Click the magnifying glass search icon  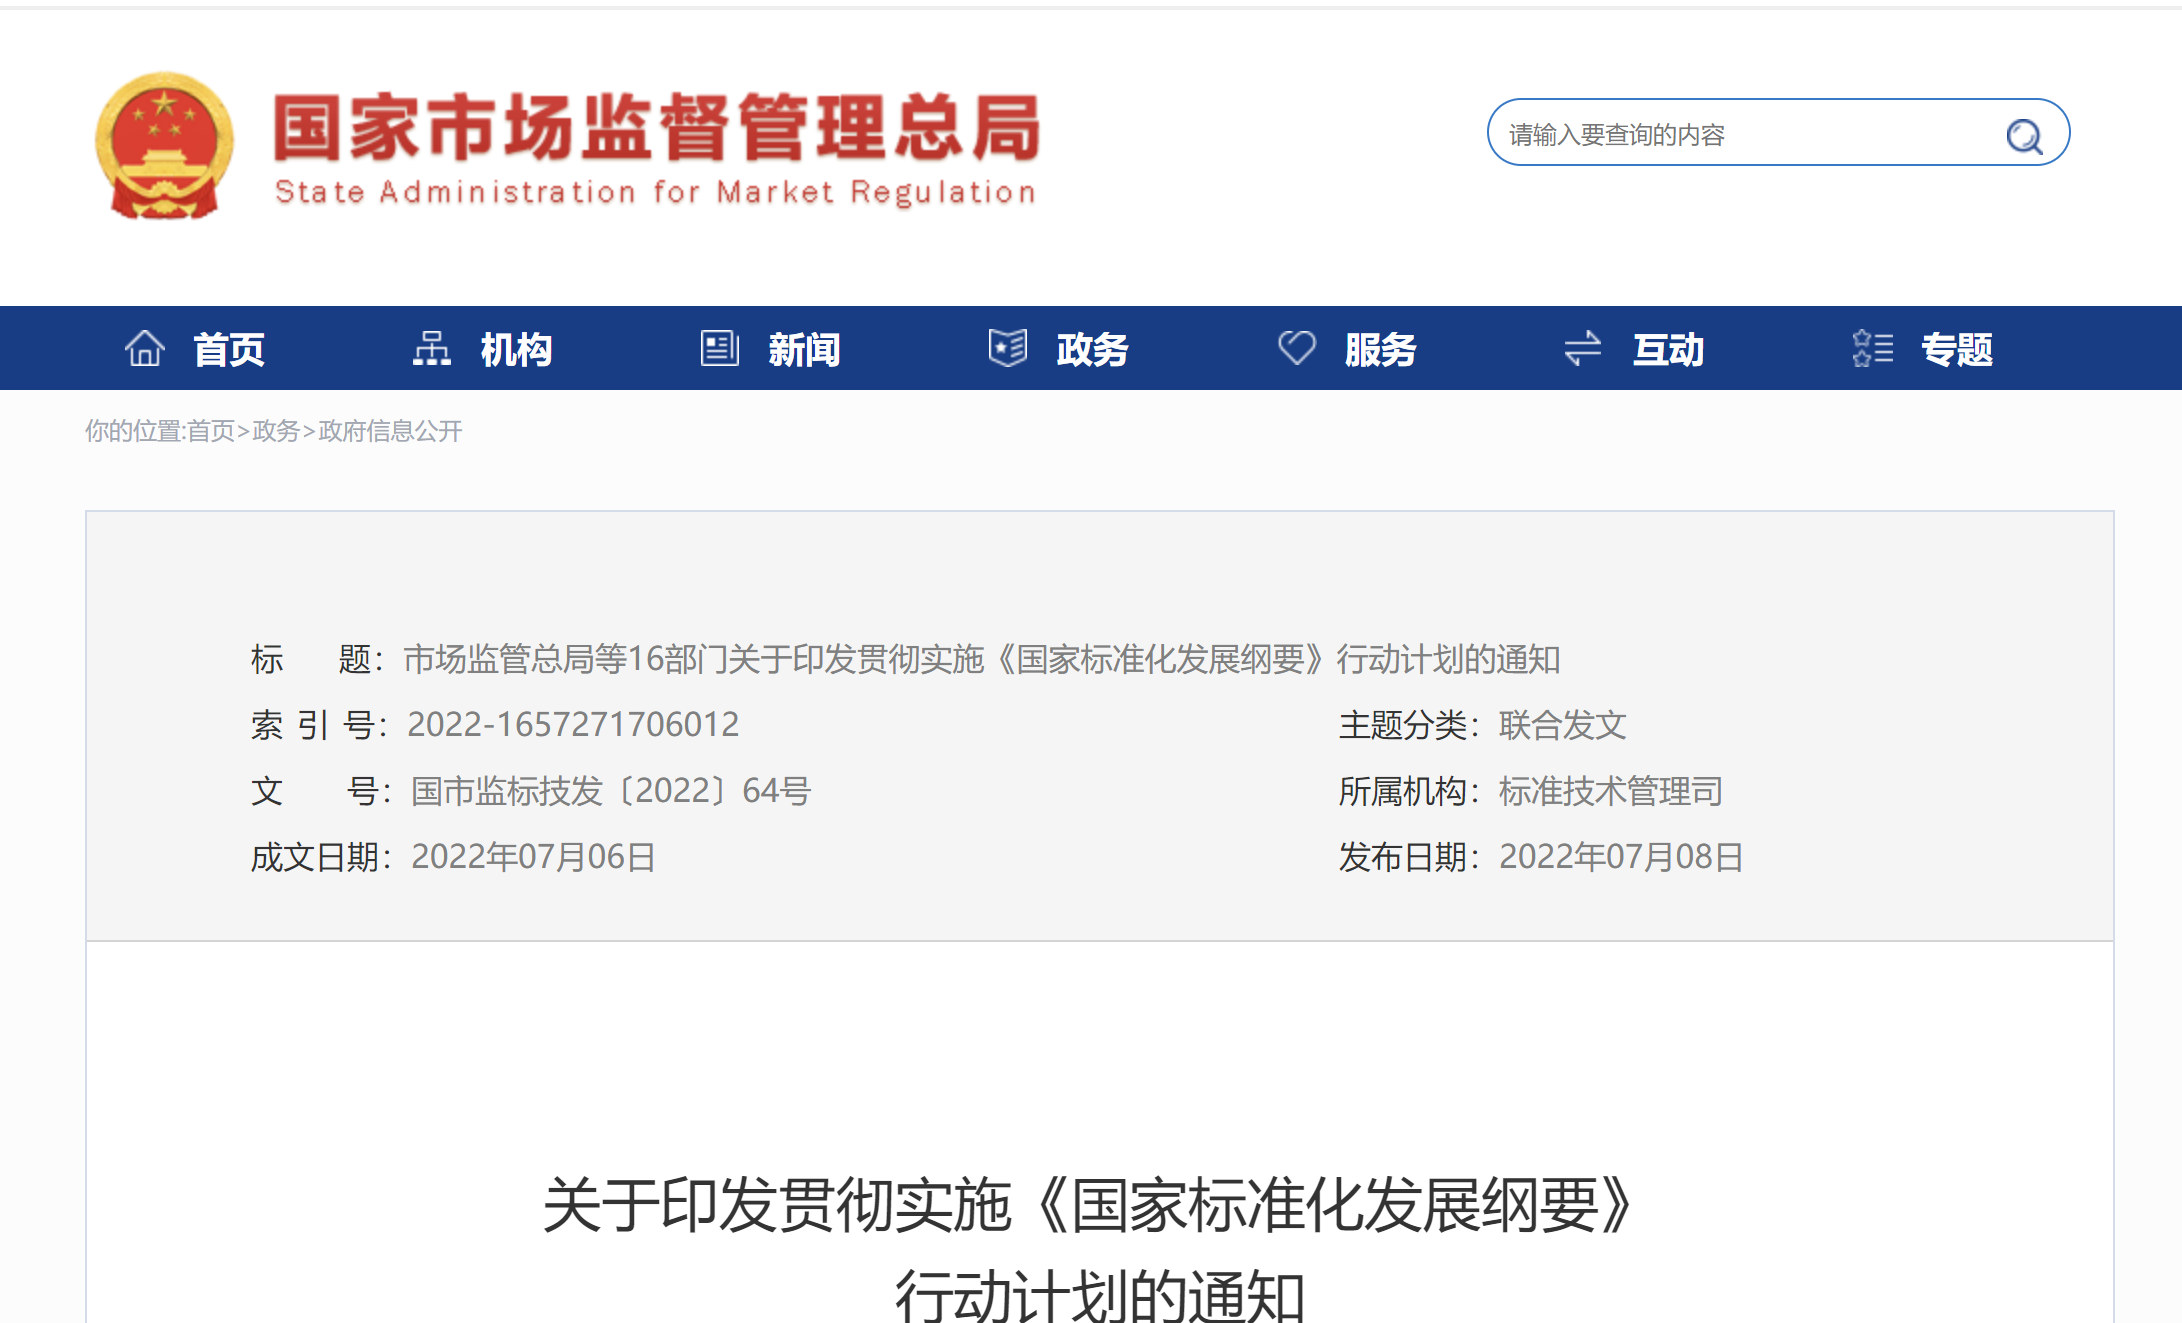coord(2024,135)
